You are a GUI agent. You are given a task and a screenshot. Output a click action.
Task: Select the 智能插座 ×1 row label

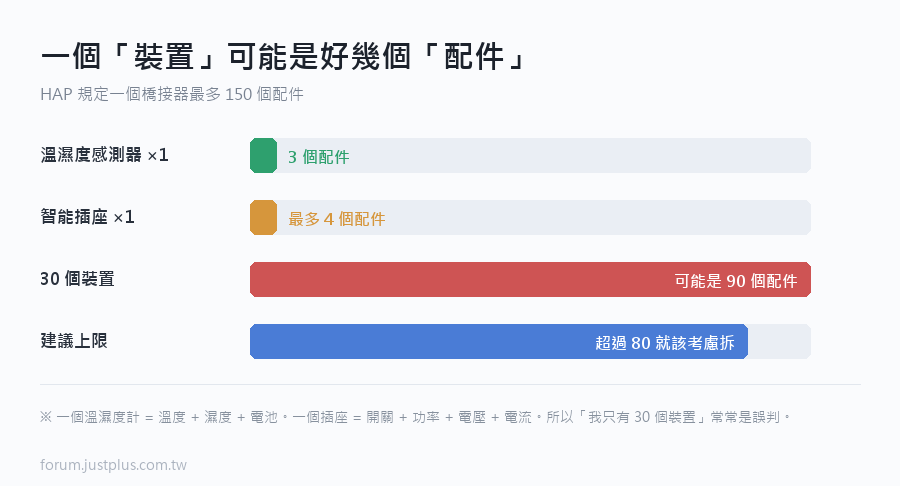tap(87, 217)
